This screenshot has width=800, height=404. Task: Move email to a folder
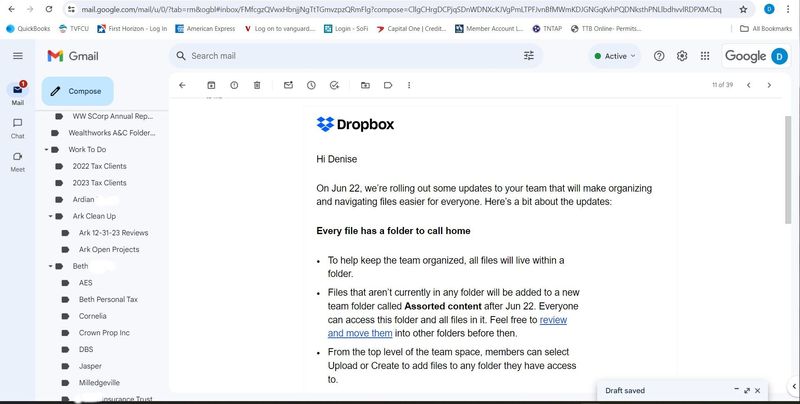365,85
